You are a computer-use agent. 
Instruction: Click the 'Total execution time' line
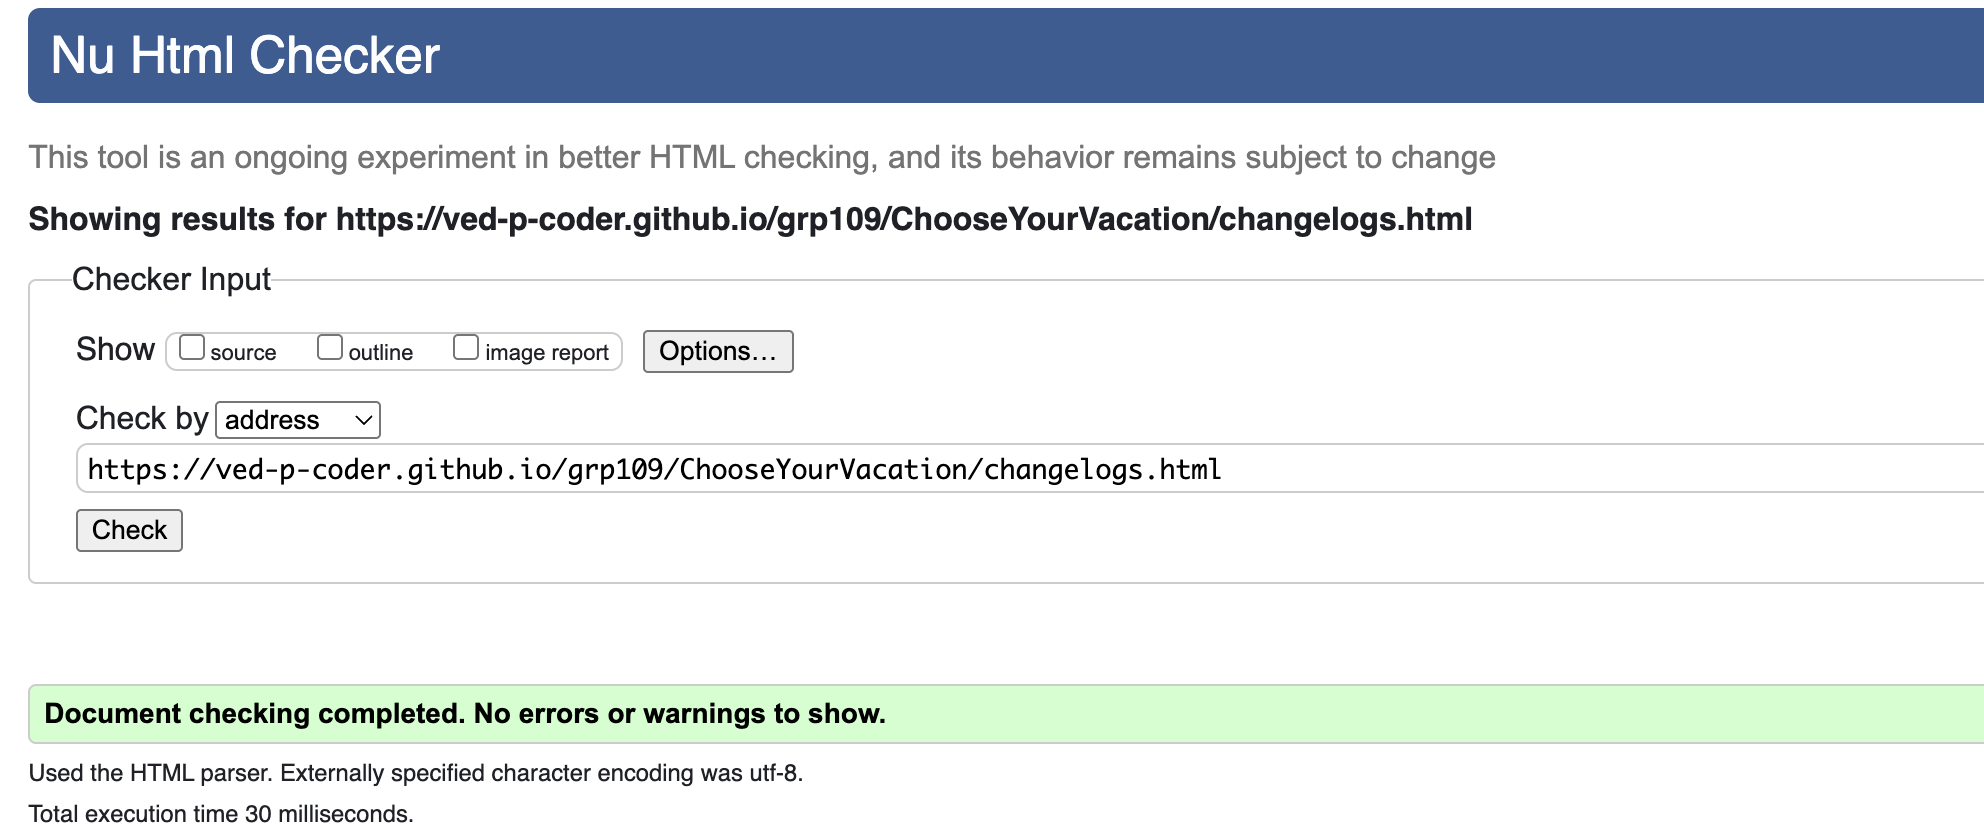click(x=221, y=814)
